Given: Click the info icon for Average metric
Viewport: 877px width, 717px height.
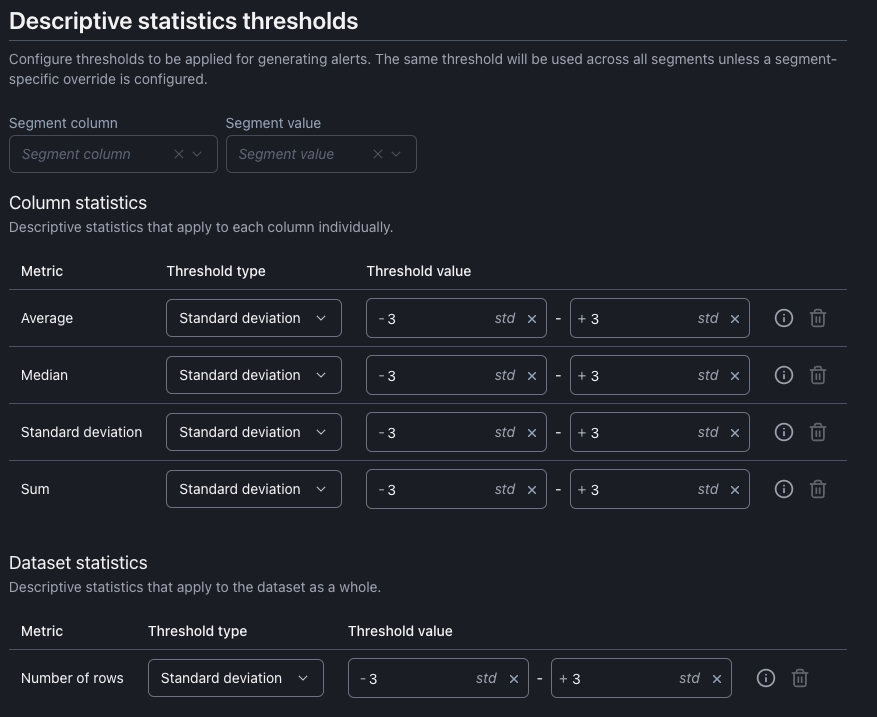Looking at the screenshot, I should click(x=784, y=318).
